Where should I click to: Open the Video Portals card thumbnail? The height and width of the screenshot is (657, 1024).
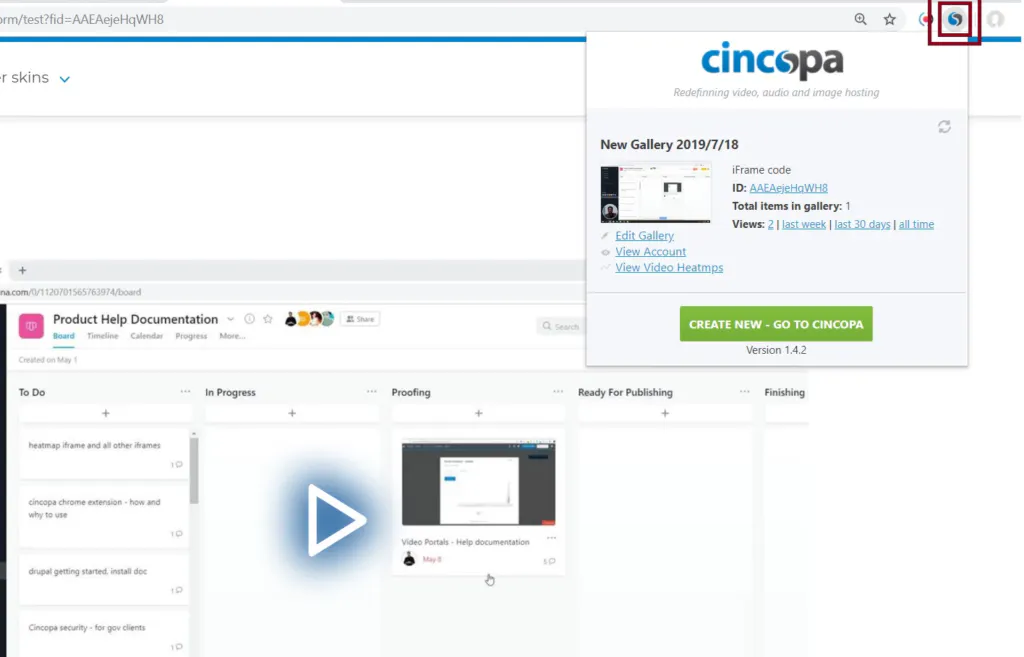tap(479, 483)
